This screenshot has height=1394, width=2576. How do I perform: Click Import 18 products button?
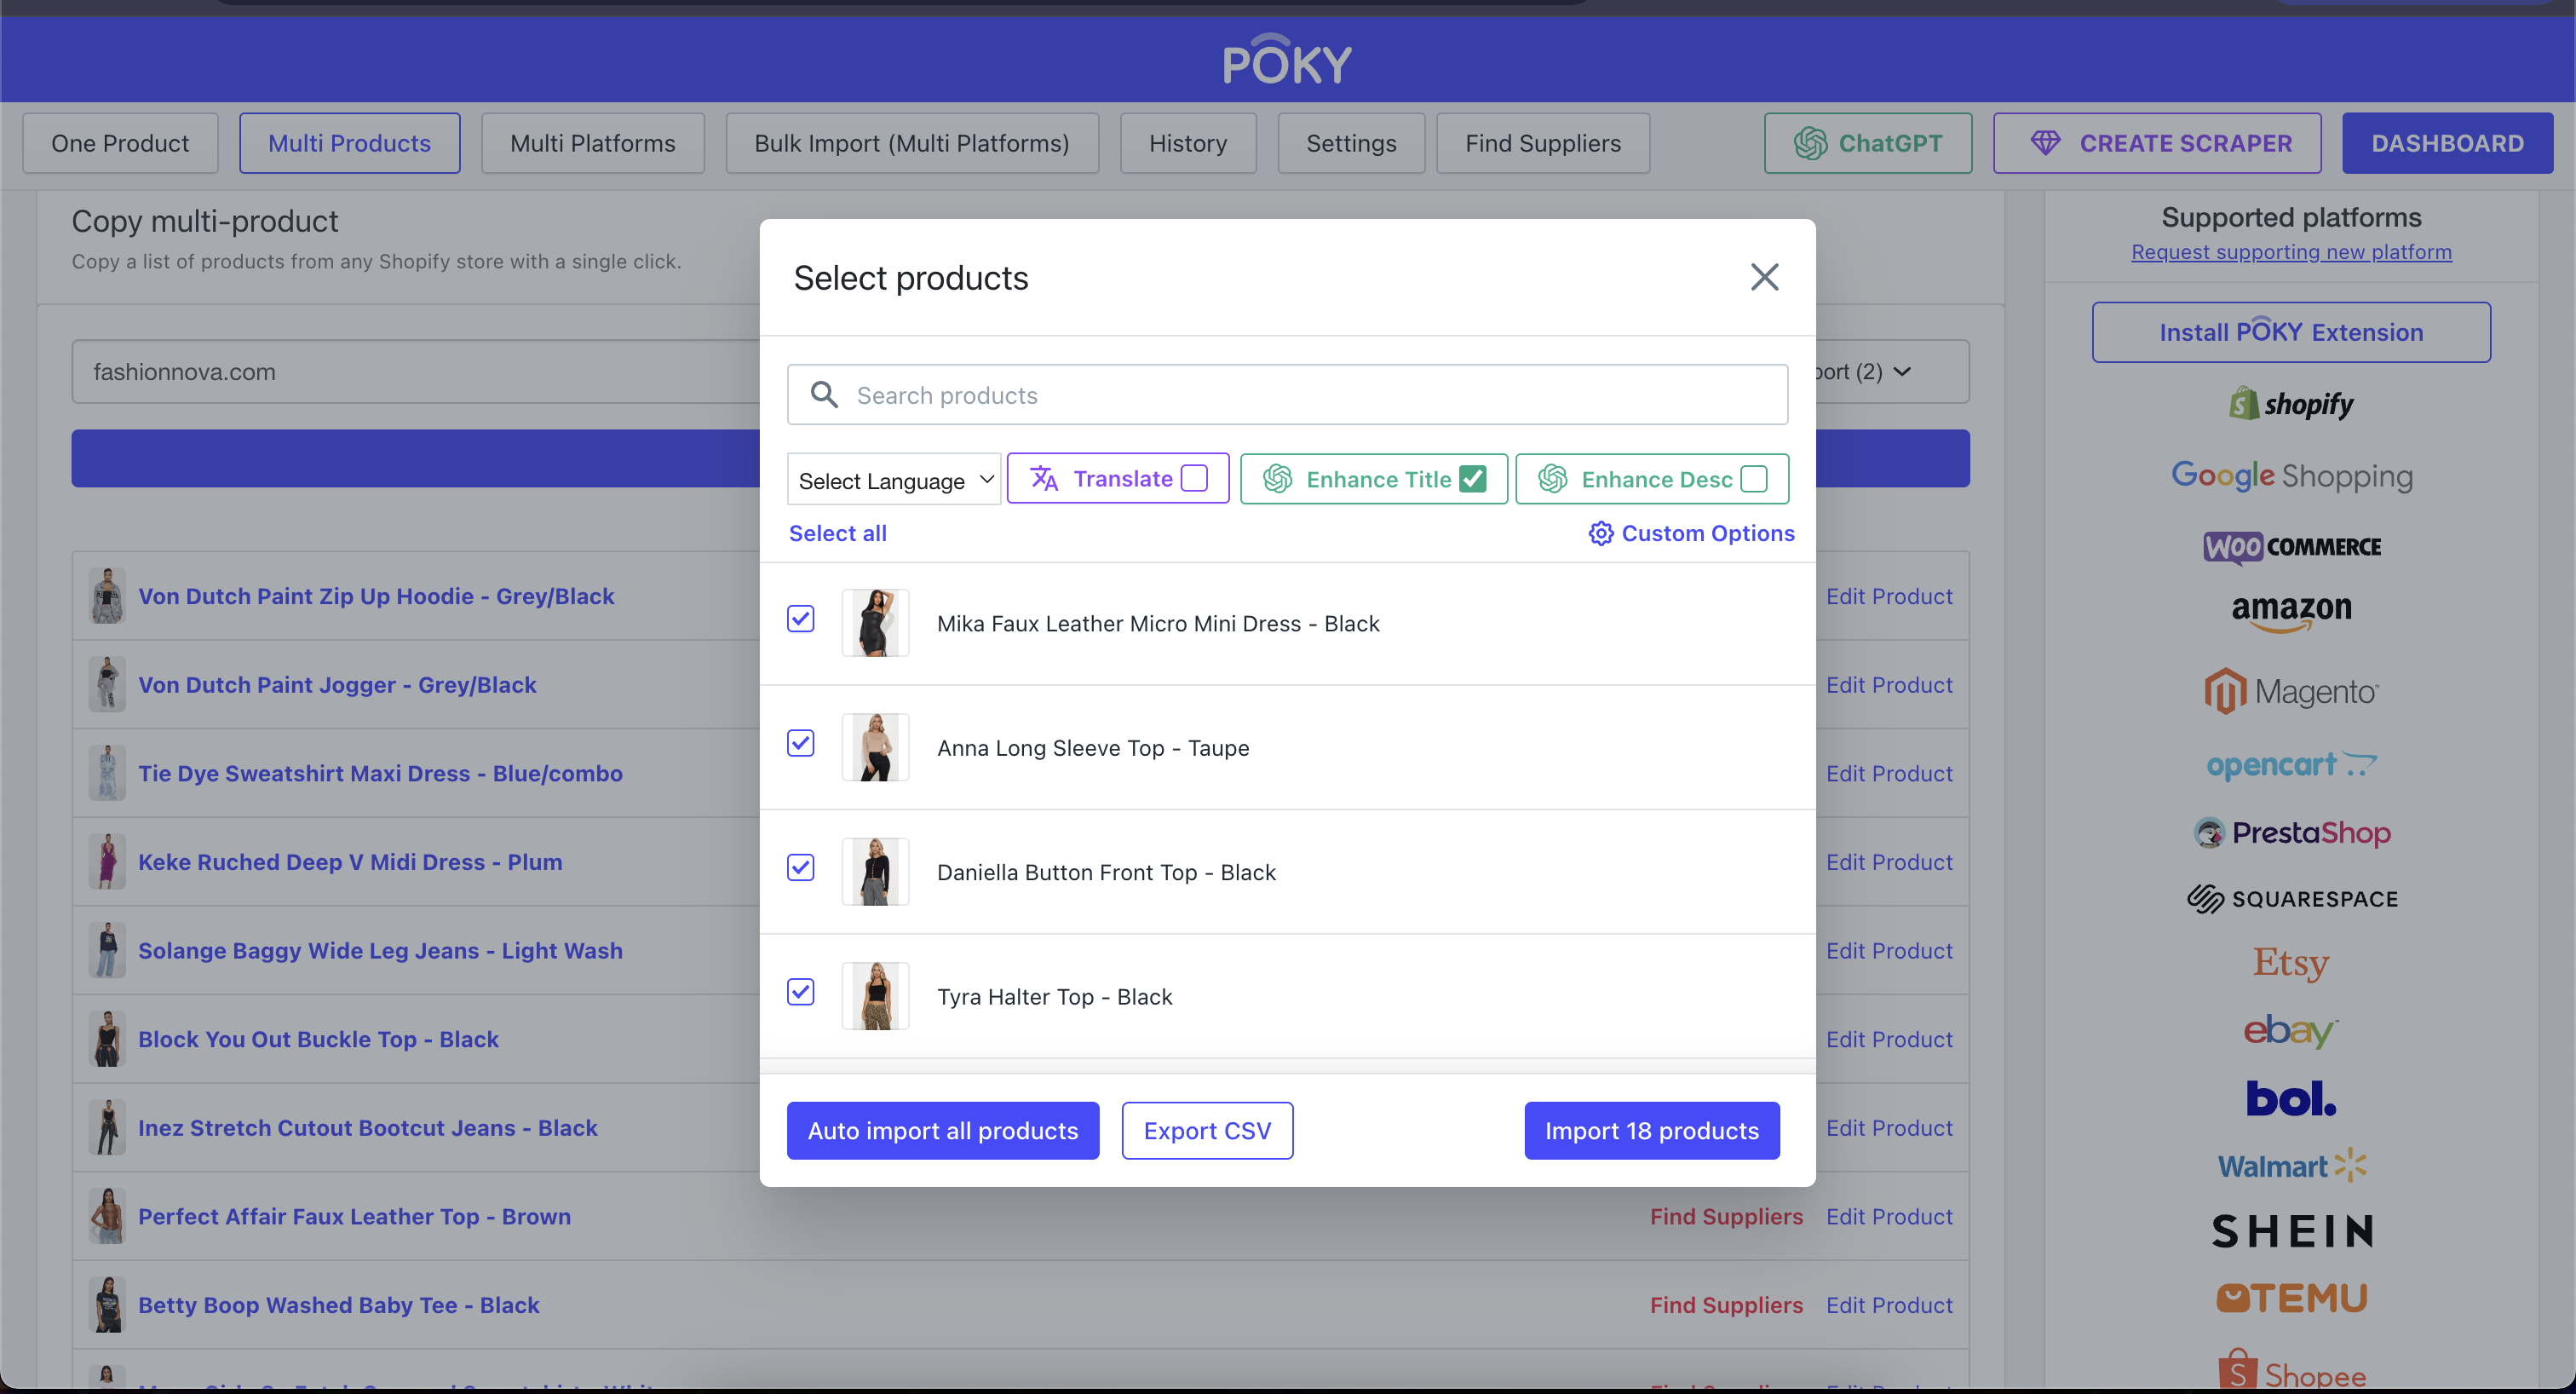[x=1651, y=1131]
